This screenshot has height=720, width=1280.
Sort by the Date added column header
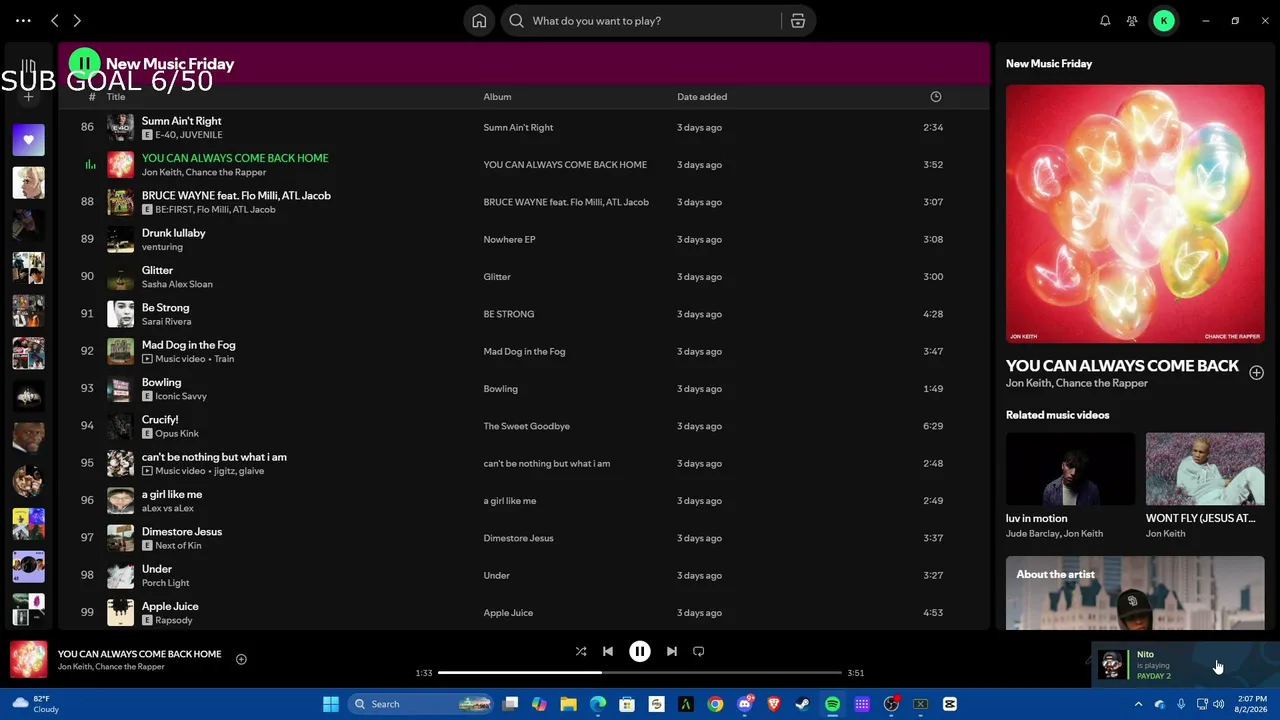(702, 97)
